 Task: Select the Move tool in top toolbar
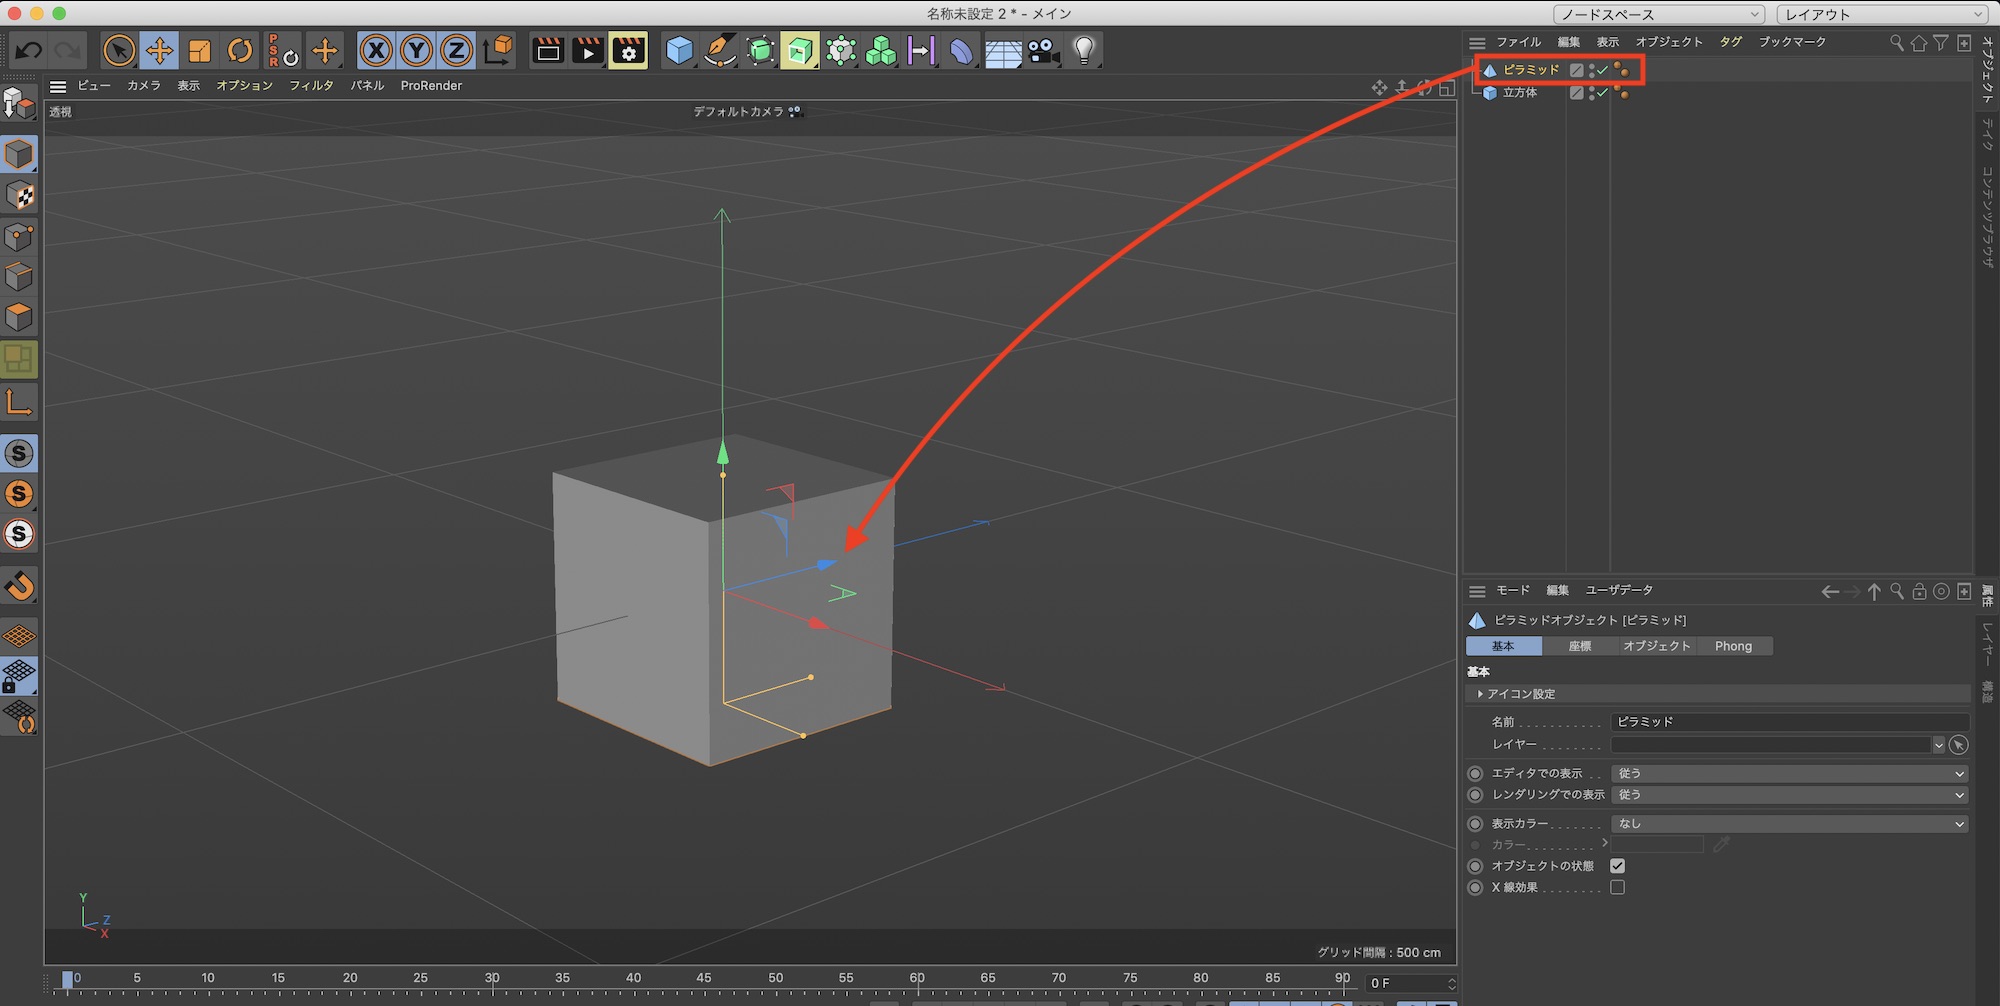pyautogui.click(x=159, y=50)
